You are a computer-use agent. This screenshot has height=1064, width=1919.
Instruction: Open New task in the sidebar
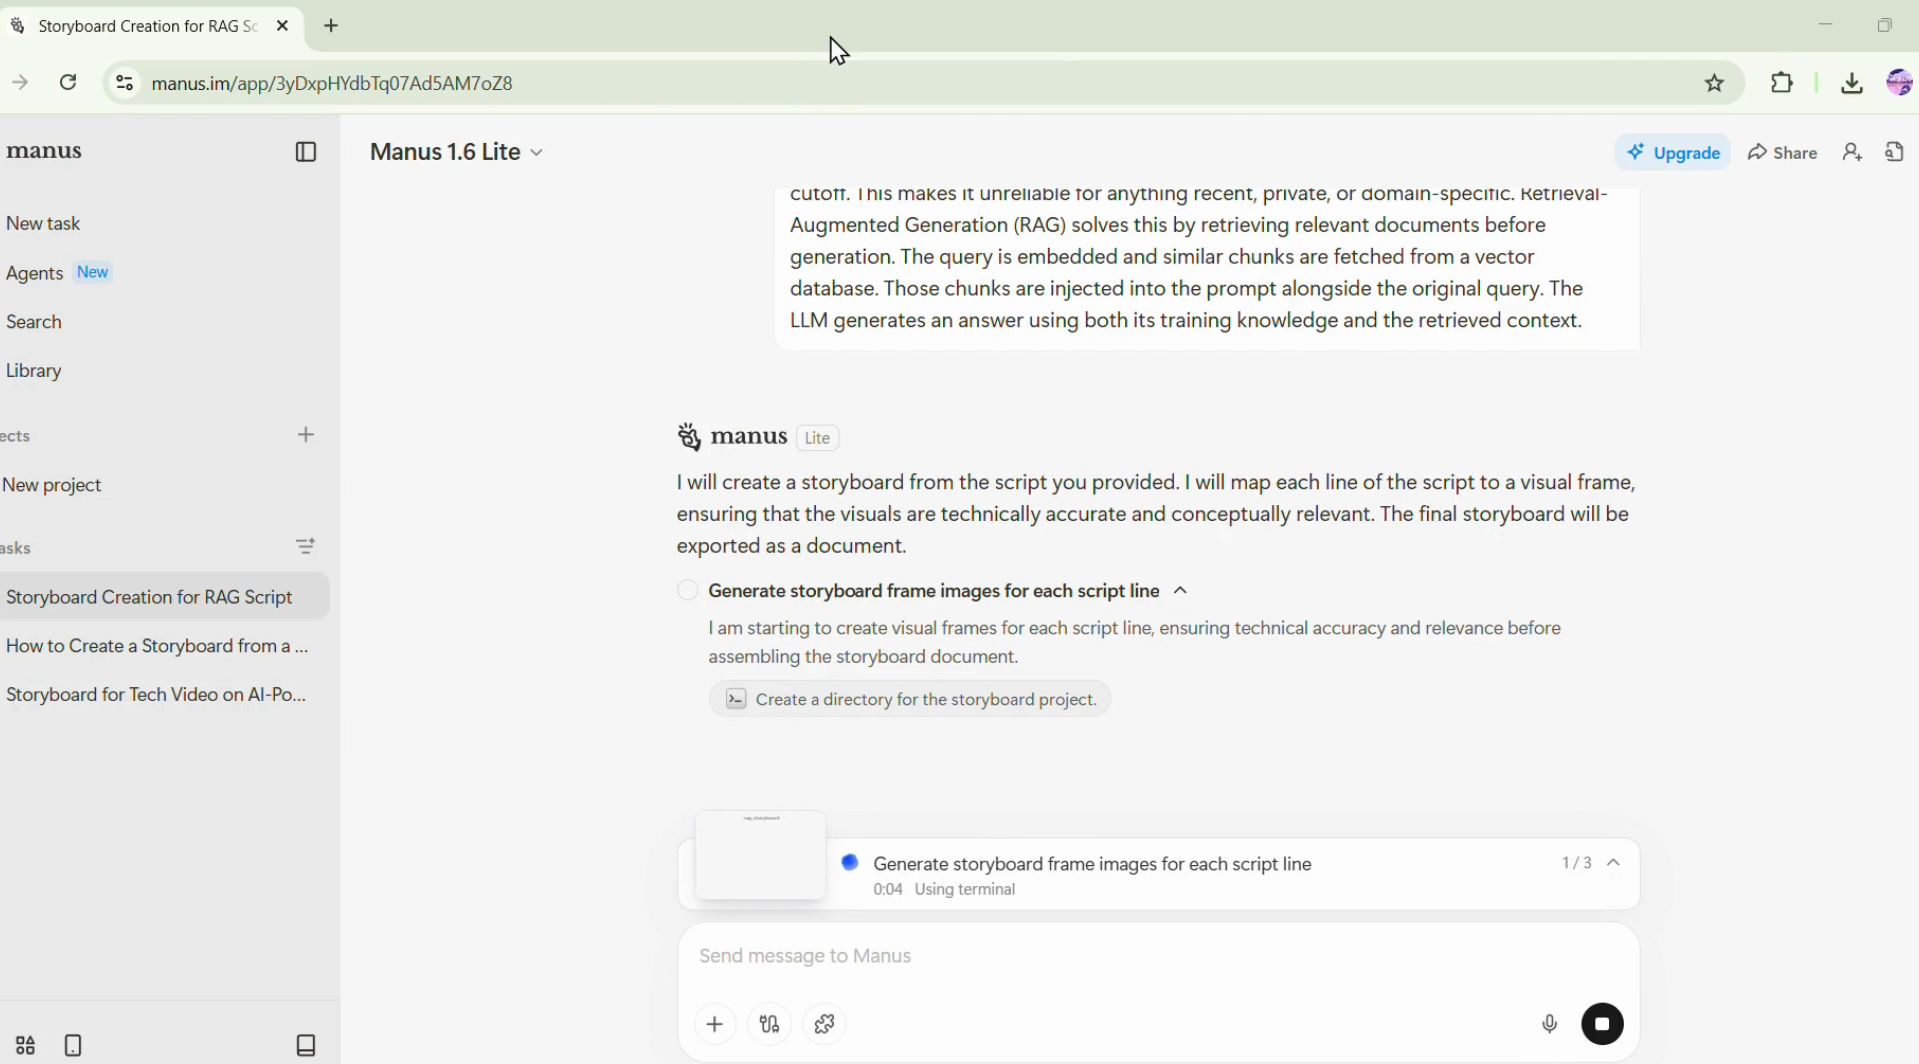point(43,224)
